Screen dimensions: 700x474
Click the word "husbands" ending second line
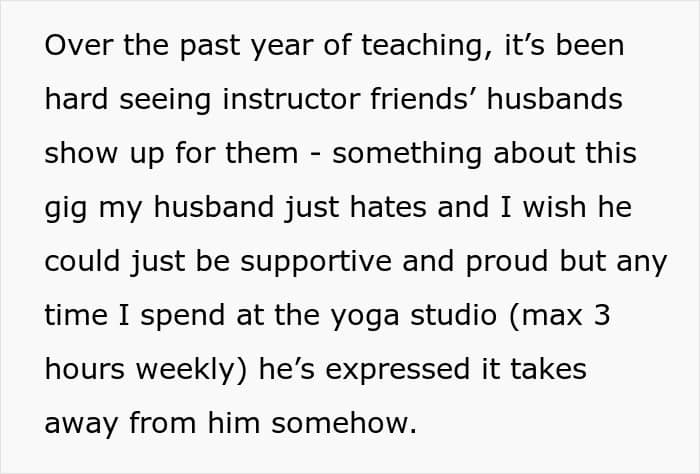555,99
